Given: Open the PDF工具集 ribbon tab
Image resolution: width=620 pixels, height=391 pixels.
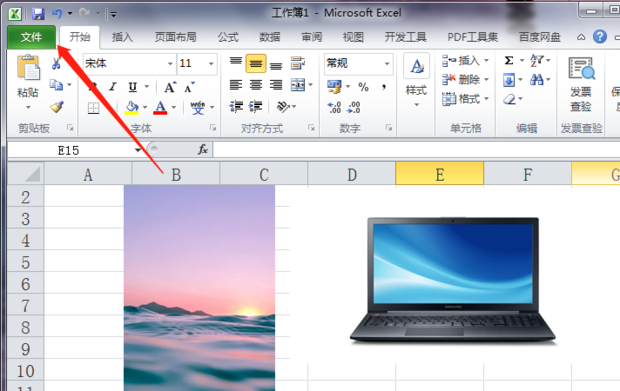Looking at the screenshot, I should click(x=473, y=37).
